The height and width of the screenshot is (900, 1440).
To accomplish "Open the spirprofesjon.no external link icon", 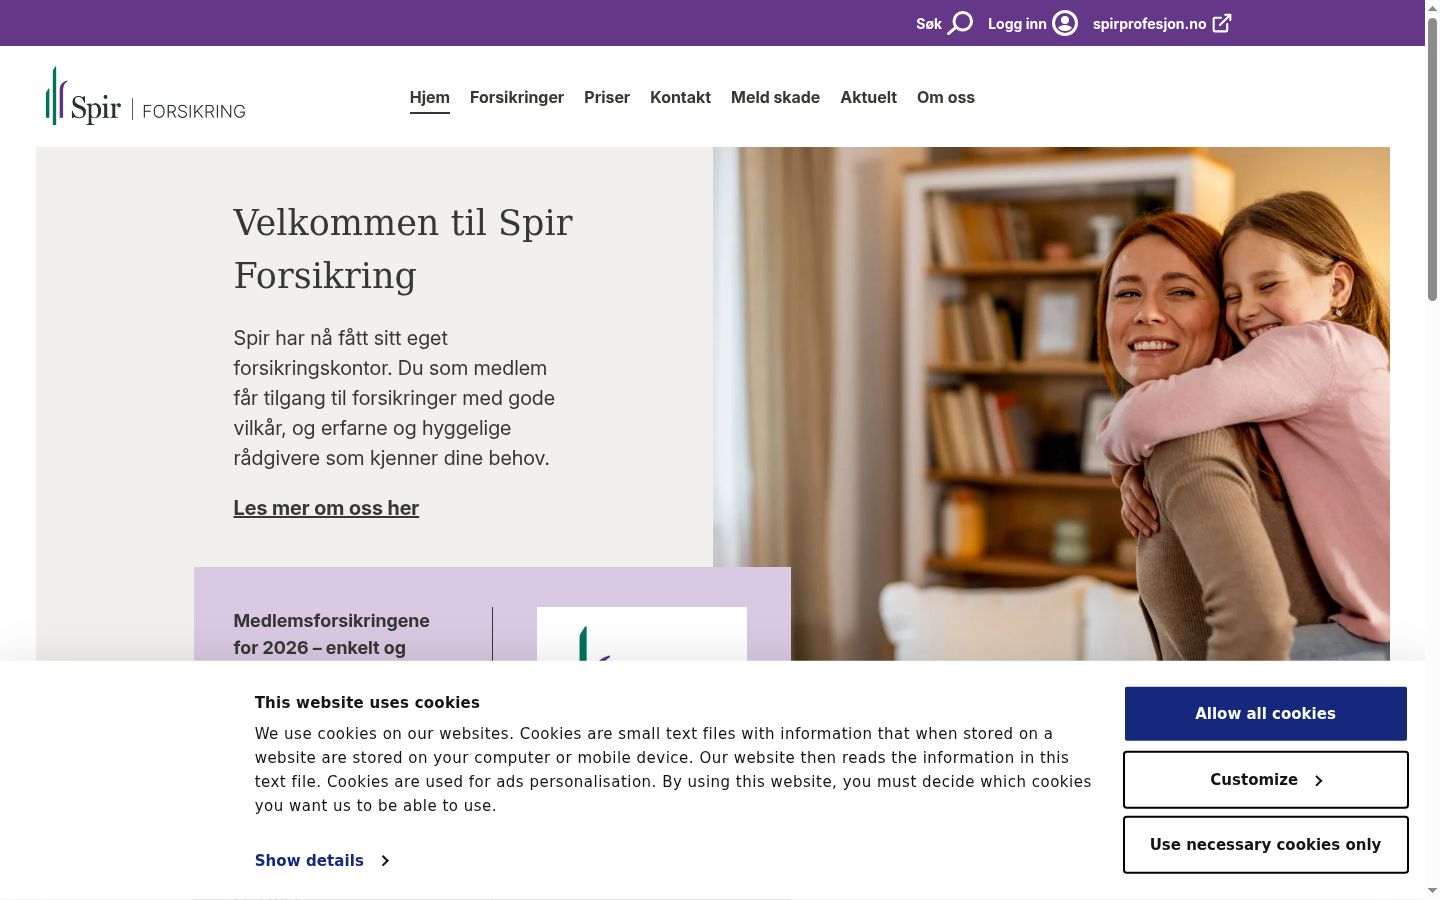I will pyautogui.click(x=1222, y=23).
